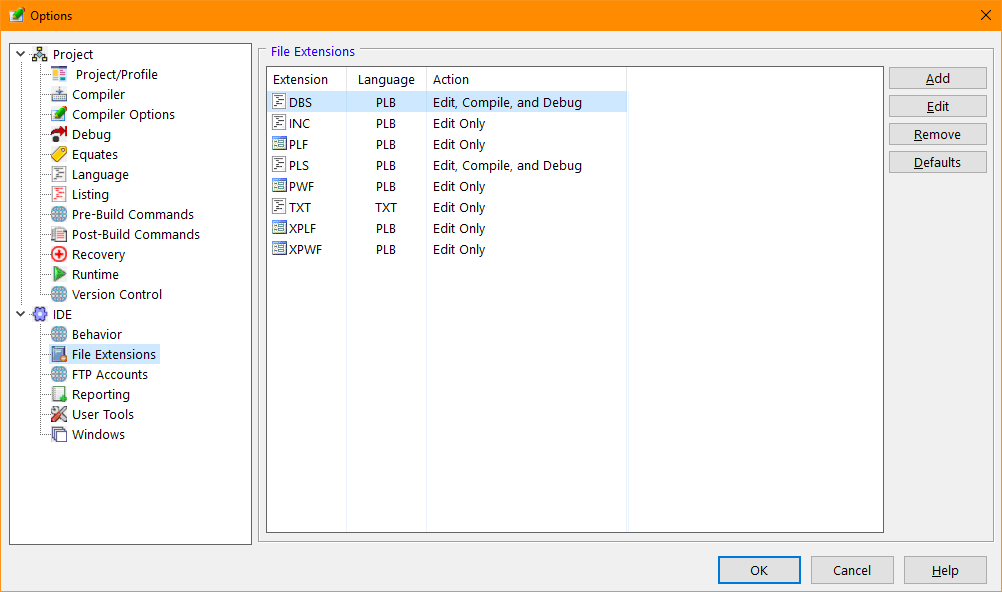The height and width of the screenshot is (592, 1002).
Task: Select File Extensions in the sidebar
Action: coord(113,354)
